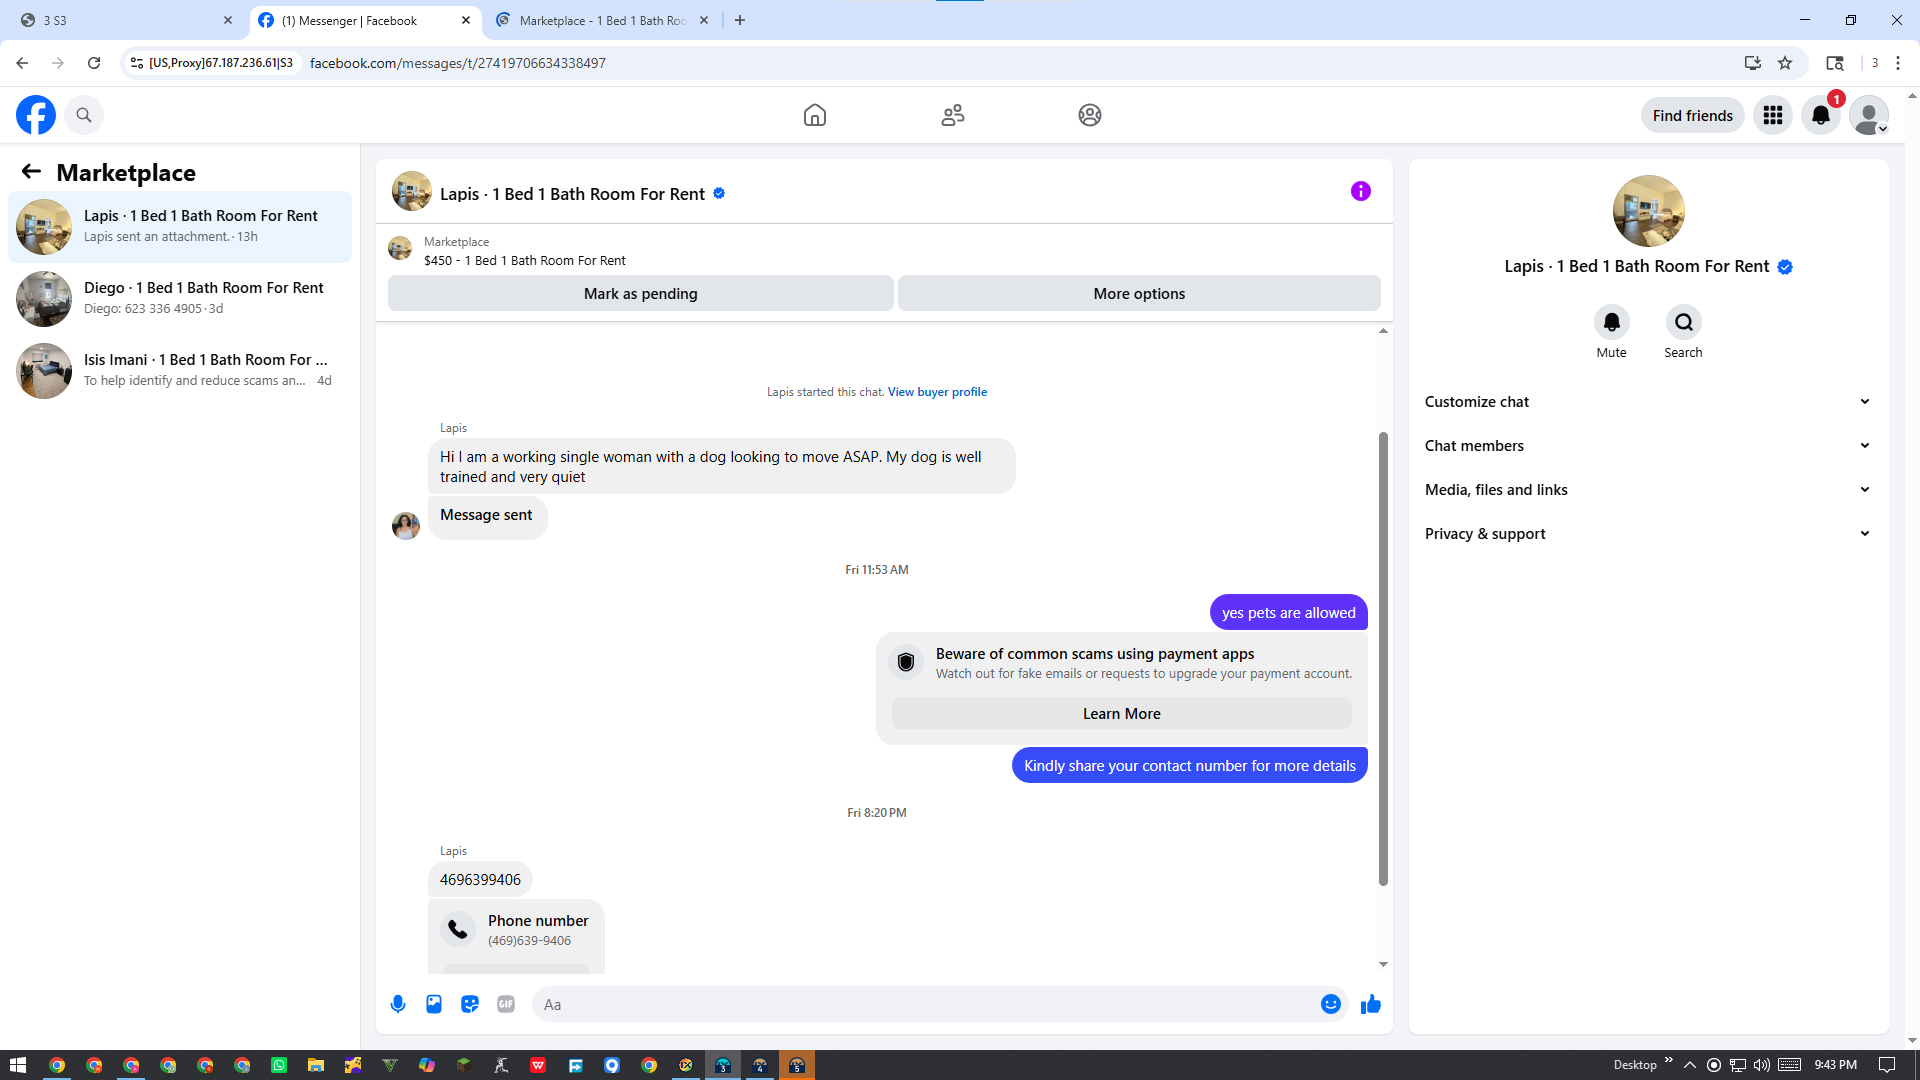Go back from Marketplace chats list

31,172
